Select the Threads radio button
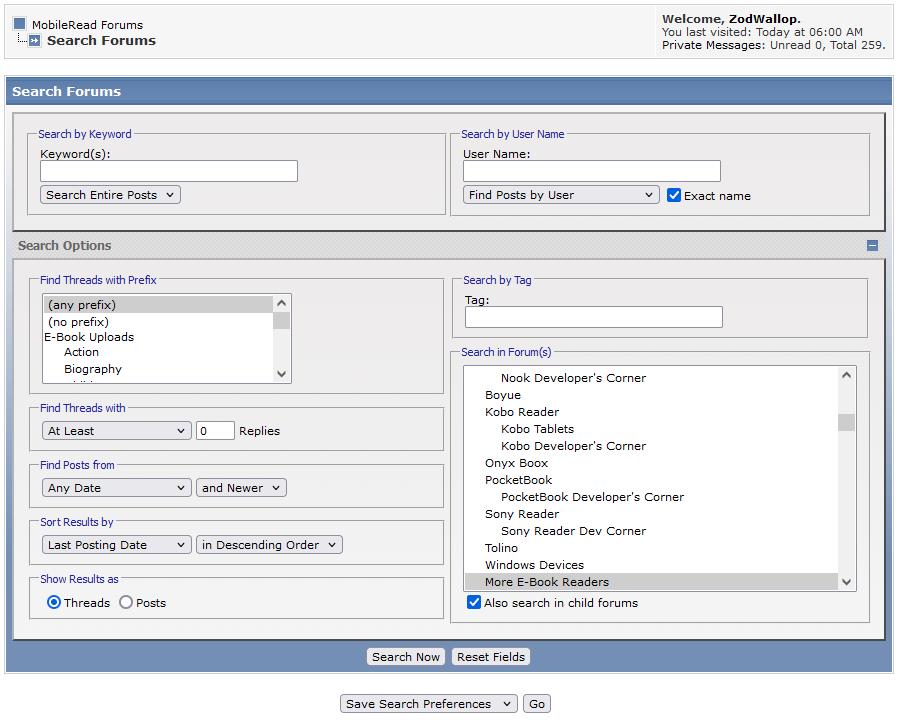The image size is (898, 720). 54,602
